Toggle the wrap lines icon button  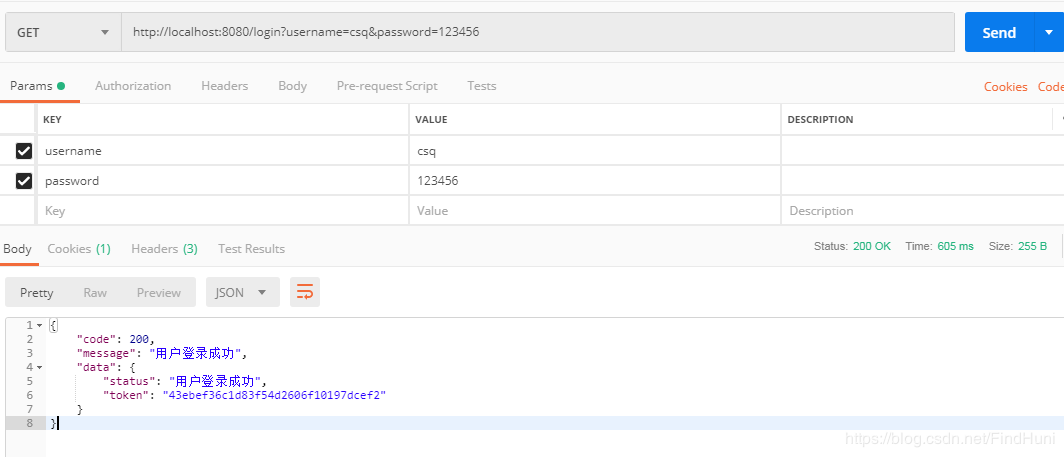(305, 293)
